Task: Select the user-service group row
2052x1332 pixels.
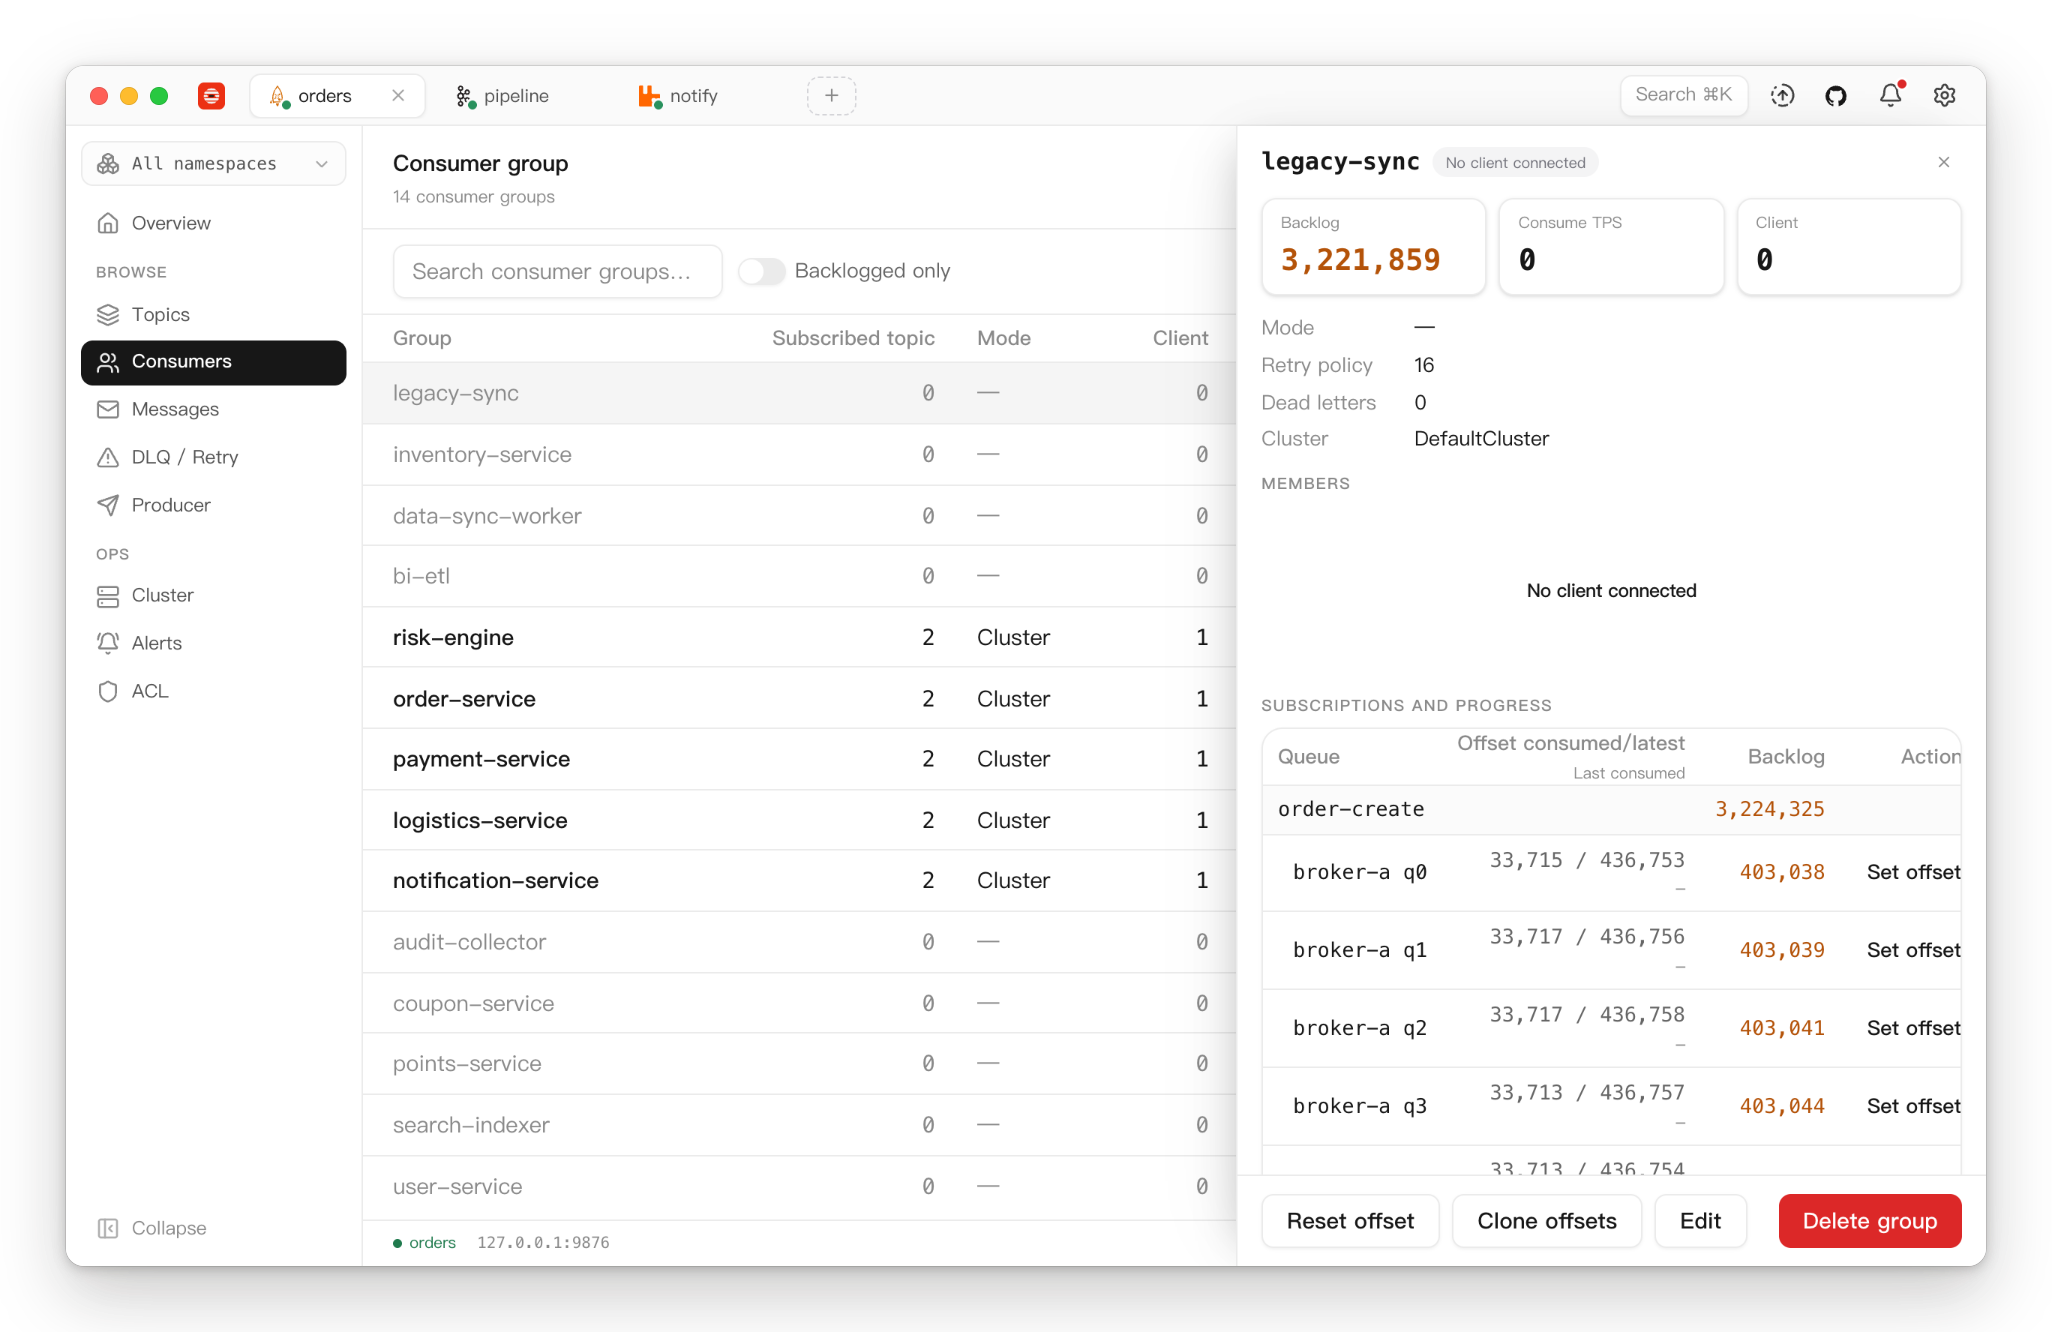Action: click(799, 1187)
